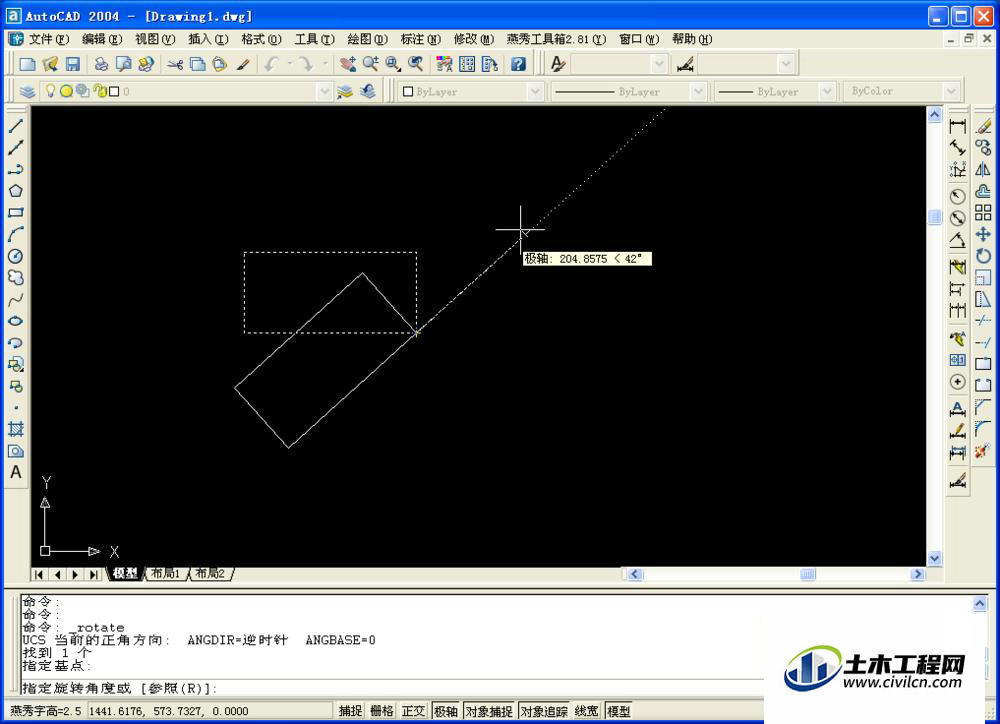1000x724 pixels.
Task: Open the 修改(M) menu
Action: click(474, 39)
